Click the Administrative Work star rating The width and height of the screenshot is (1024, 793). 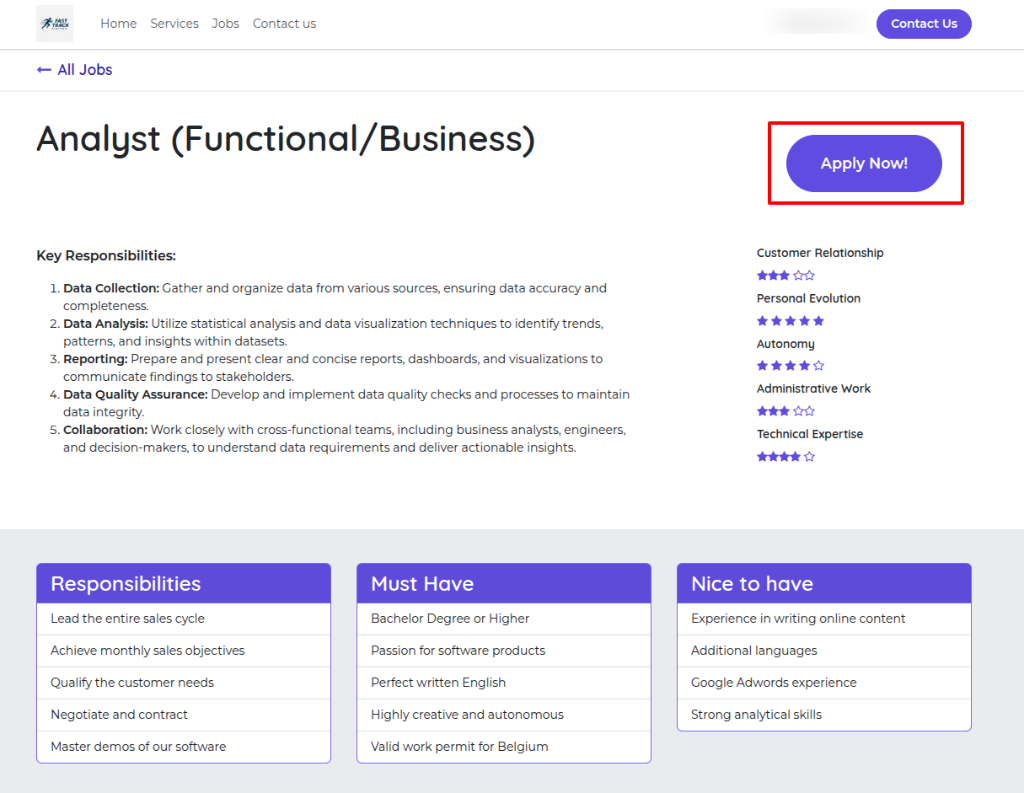(x=785, y=411)
